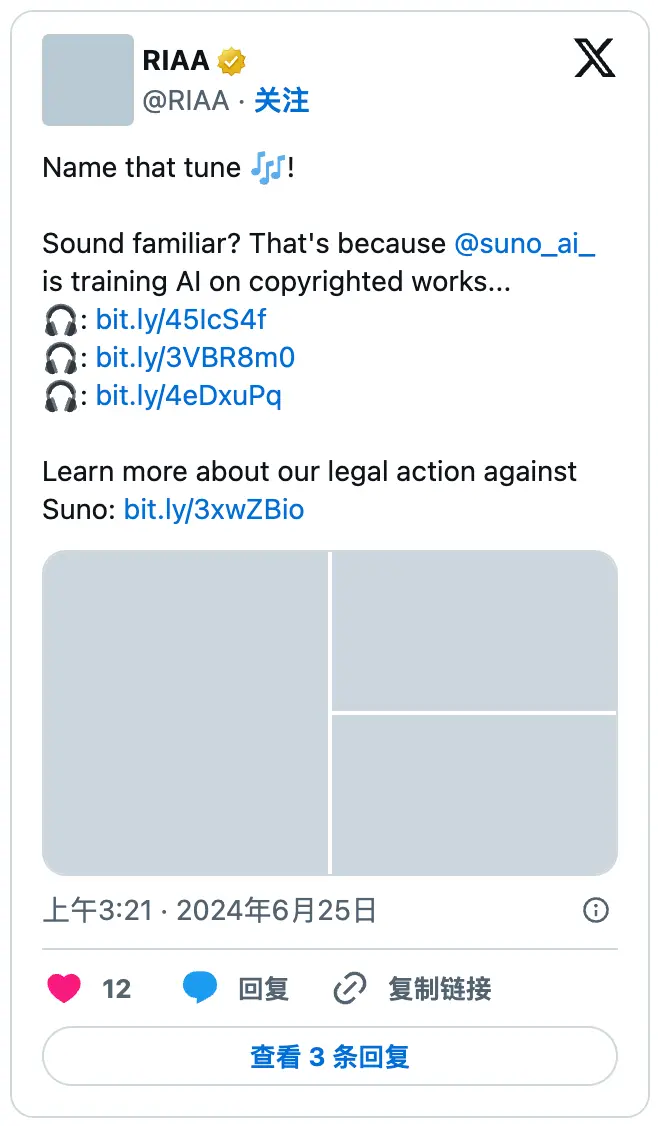Open the large left media image

point(186,713)
